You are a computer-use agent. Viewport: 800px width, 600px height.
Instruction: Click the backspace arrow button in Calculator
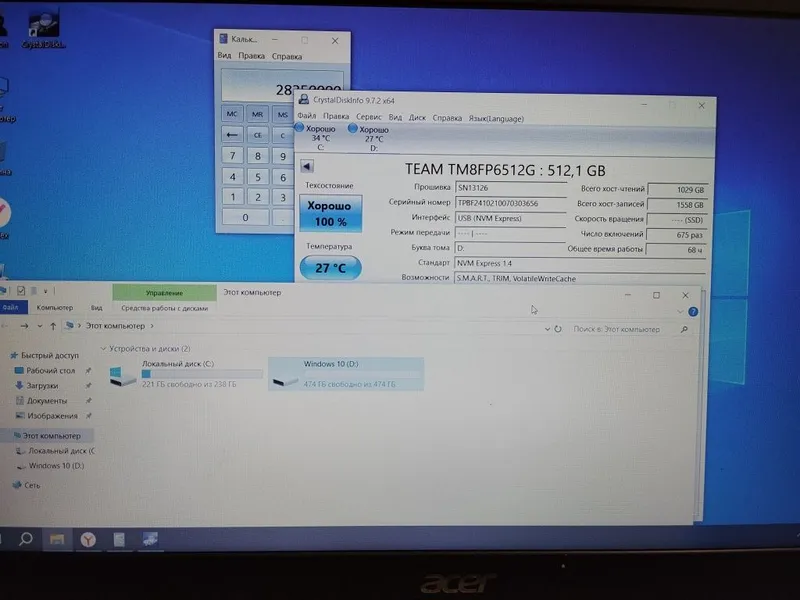click(x=232, y=135)
